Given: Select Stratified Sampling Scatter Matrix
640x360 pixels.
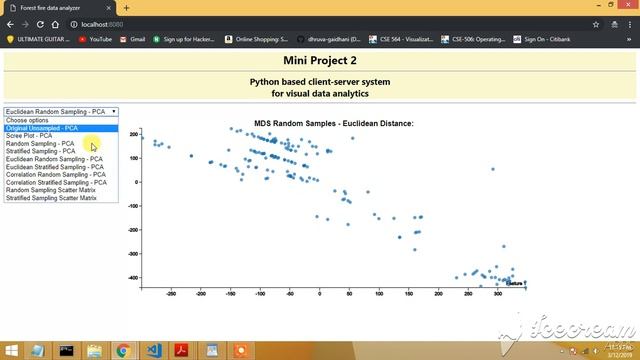Looking at the screenshot, I should point(61,198).
